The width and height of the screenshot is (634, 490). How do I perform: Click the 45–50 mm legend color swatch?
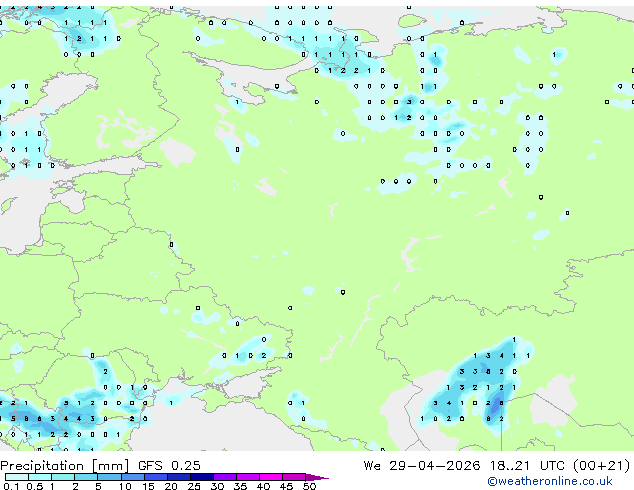point(294,477)
